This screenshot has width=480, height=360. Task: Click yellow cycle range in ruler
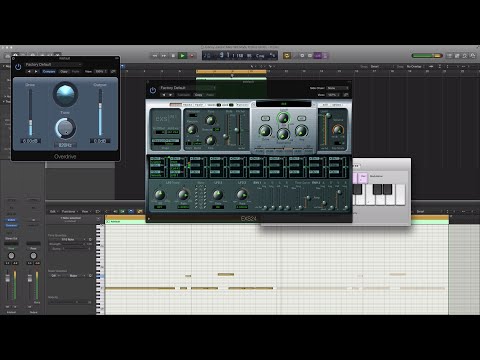point(231,71)
